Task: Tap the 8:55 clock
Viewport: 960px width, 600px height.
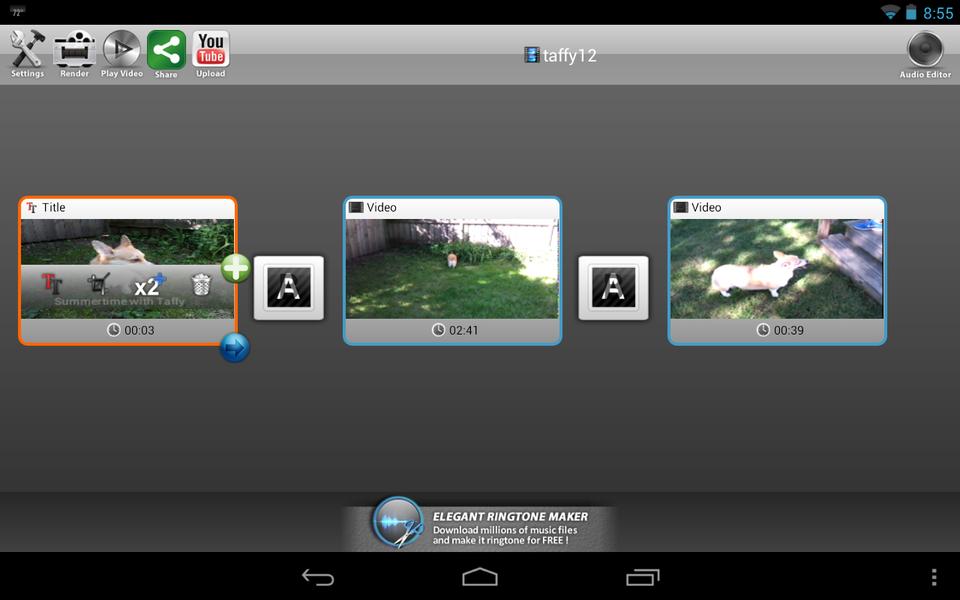Action: click(x=938, y=13)
